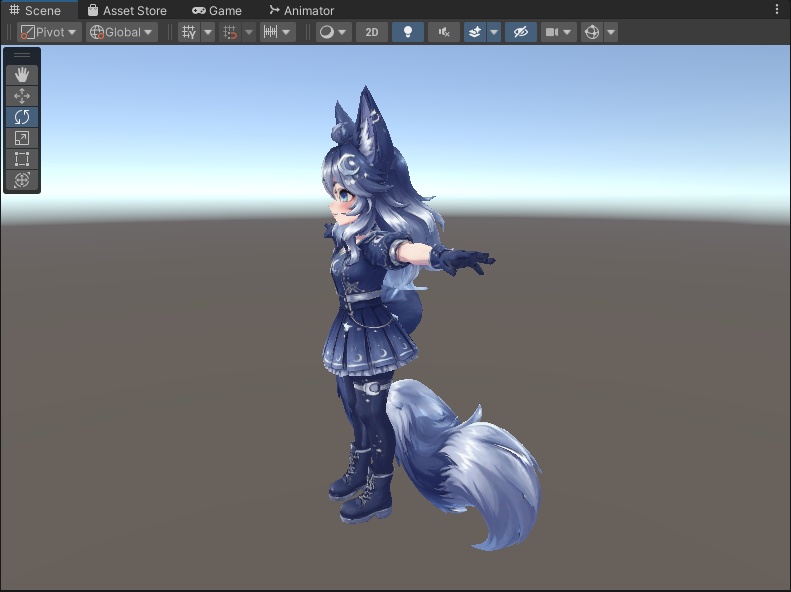Toggle the Gizmos button
791x592 pixels.
592,32
